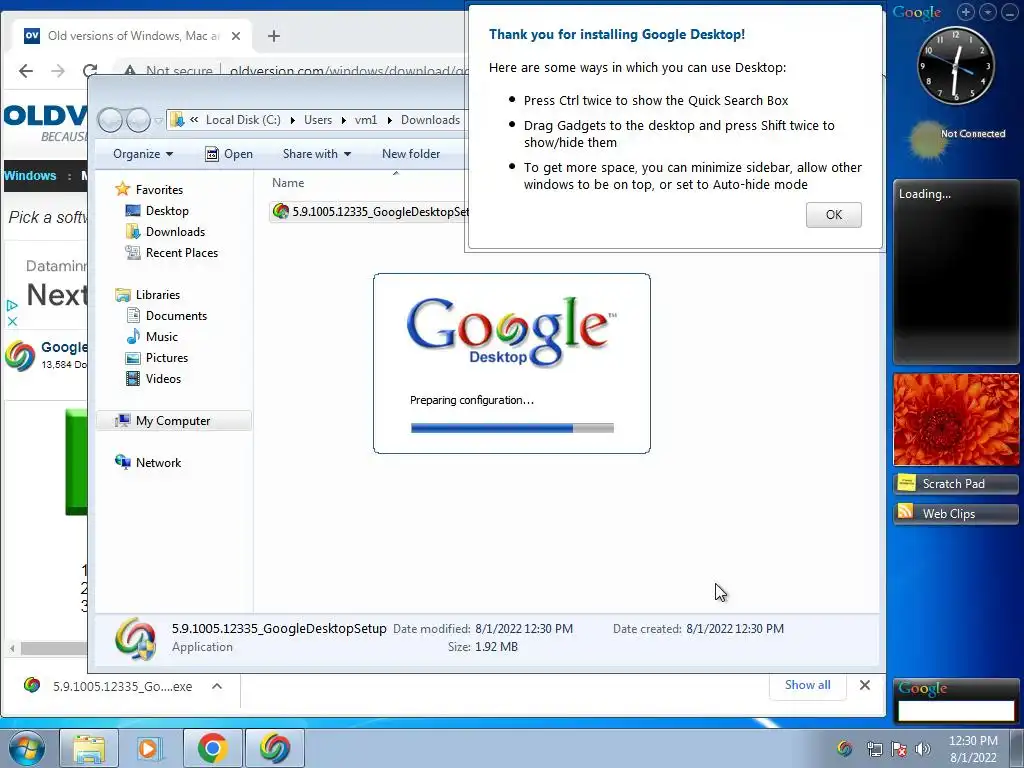Open the Windows Start menu orb

tap(26, 748)
